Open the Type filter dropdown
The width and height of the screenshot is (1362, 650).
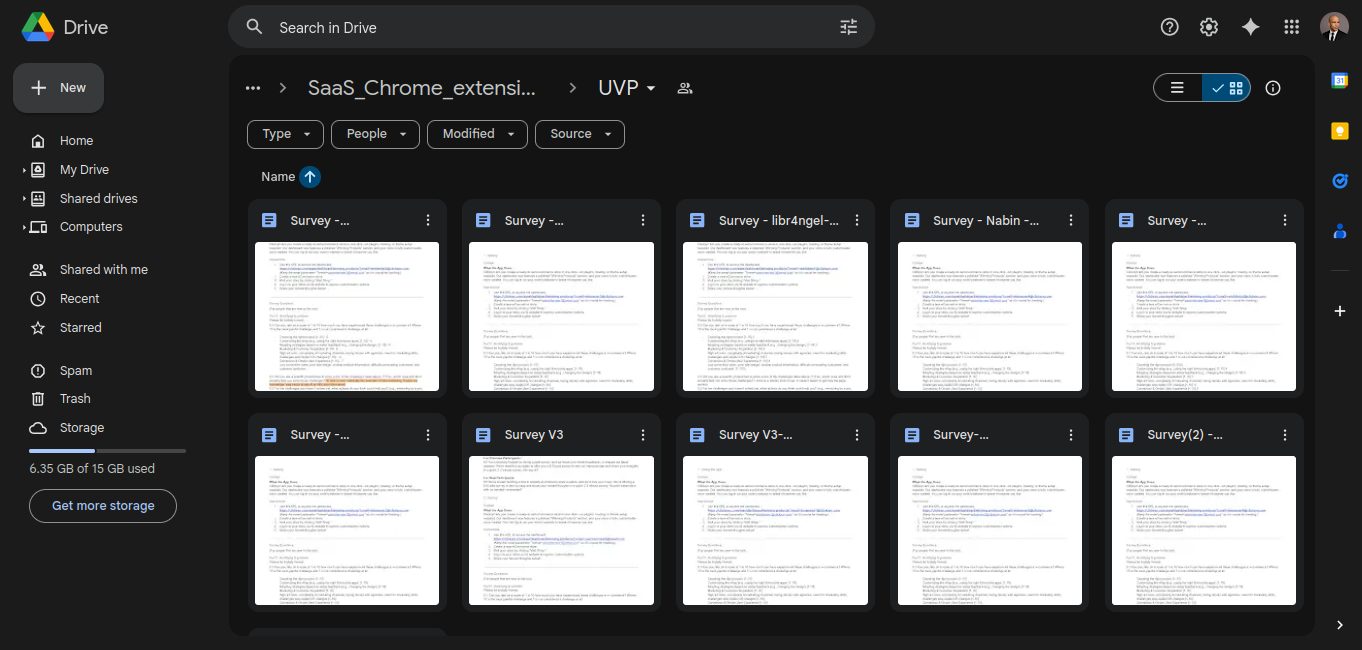[x=285, y=134]
